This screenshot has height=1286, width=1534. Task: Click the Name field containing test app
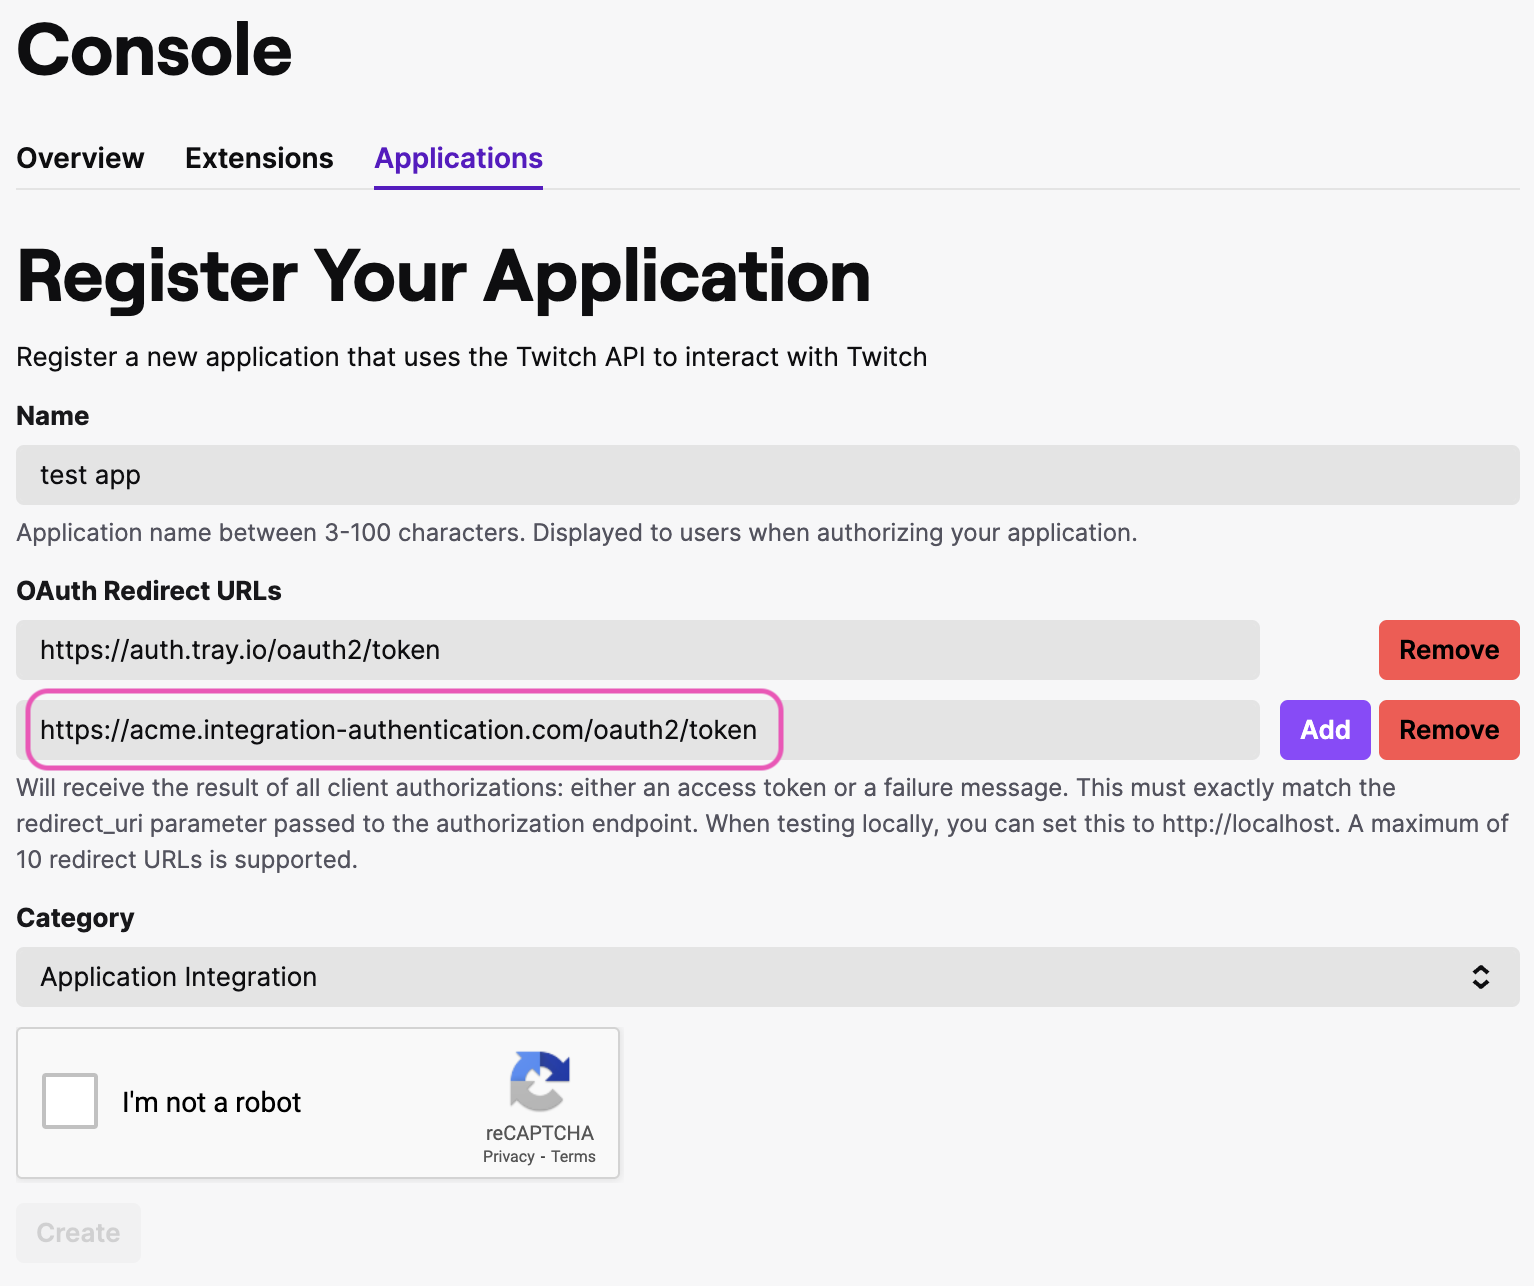point(767,475)
